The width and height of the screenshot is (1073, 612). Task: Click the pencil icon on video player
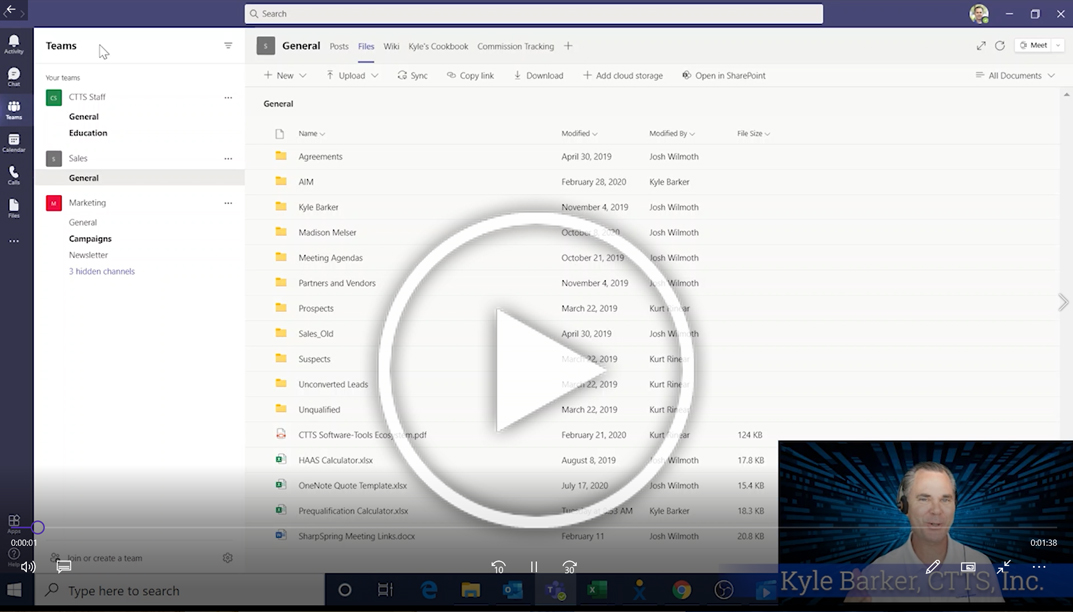tap(932, 567)
